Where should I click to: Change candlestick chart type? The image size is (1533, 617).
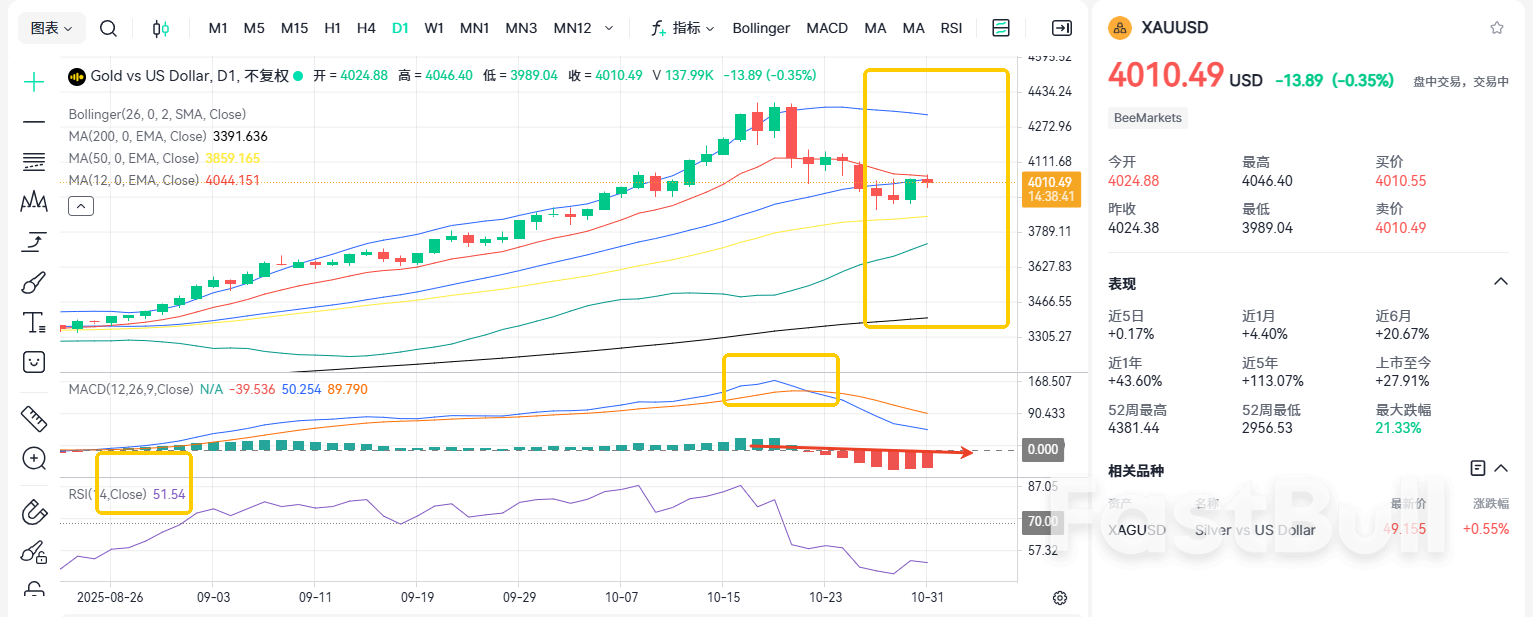tap(160, 28)
